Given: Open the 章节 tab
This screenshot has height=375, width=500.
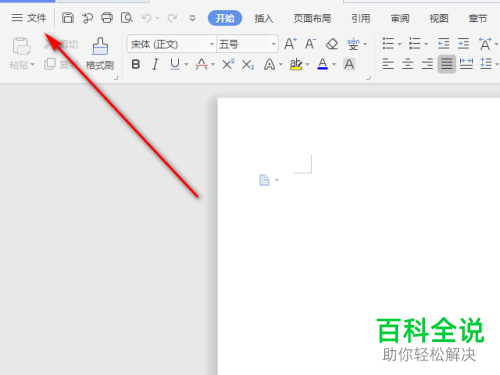Looking at the screenshot, I should tap(478, 18).
